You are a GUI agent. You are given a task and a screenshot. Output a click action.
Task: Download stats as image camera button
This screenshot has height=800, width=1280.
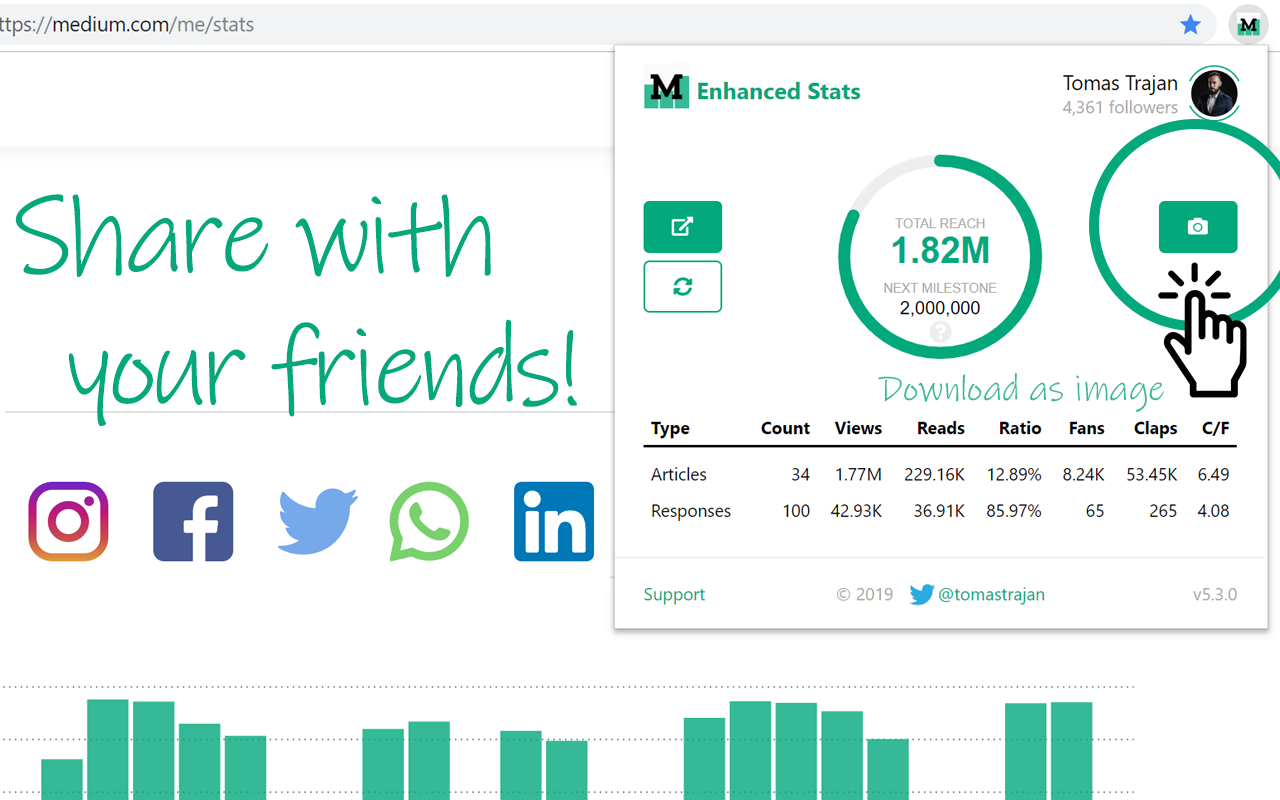1198,227
